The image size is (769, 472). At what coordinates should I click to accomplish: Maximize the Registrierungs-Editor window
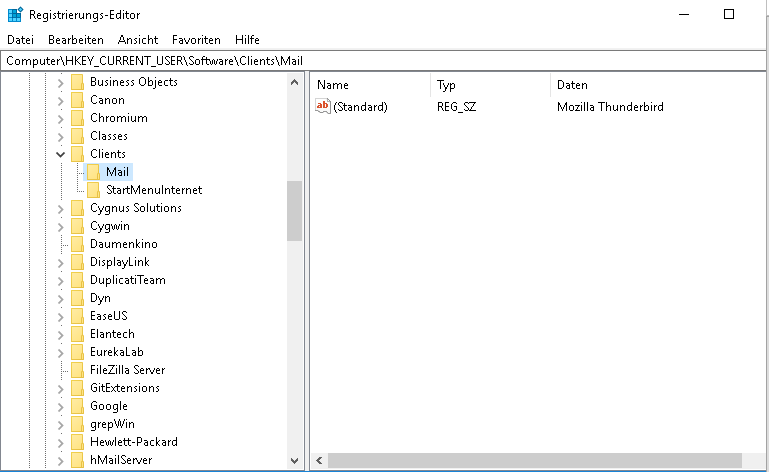tap(729, 14)
